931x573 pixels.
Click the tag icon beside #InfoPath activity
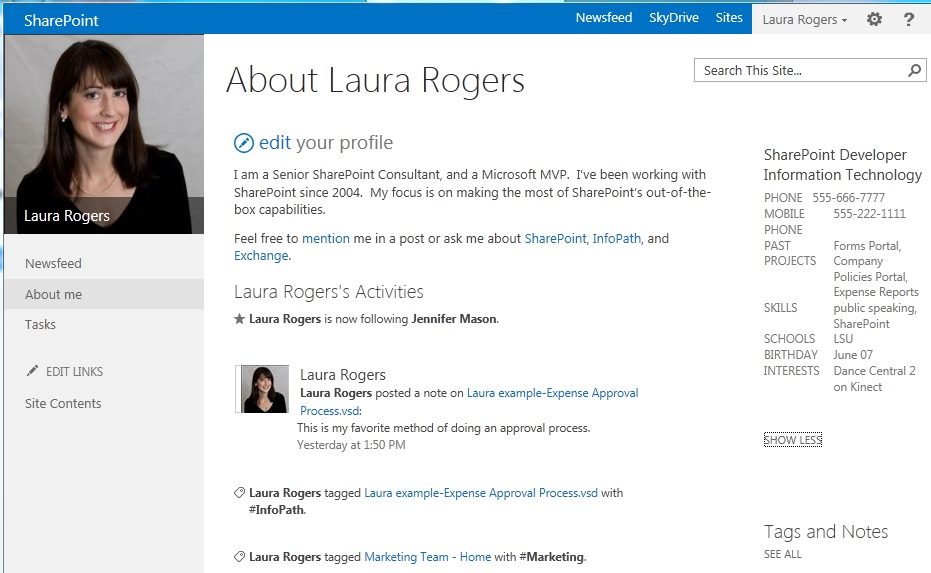coord(239,493)
